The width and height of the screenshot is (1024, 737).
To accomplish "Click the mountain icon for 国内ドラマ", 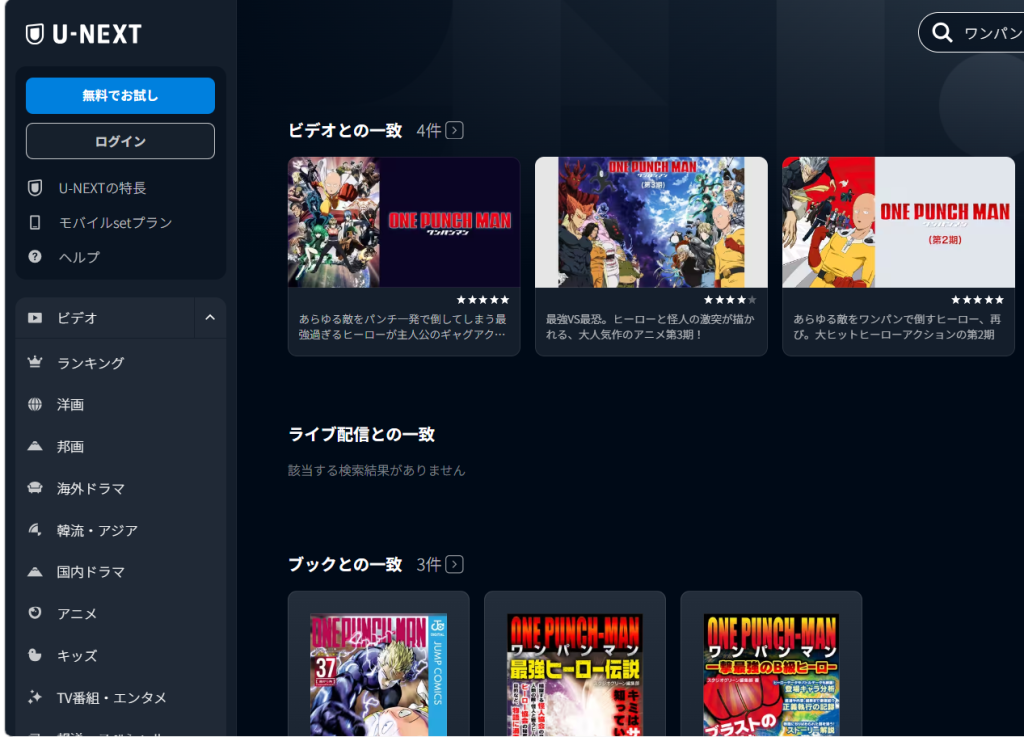I will 35,571.
